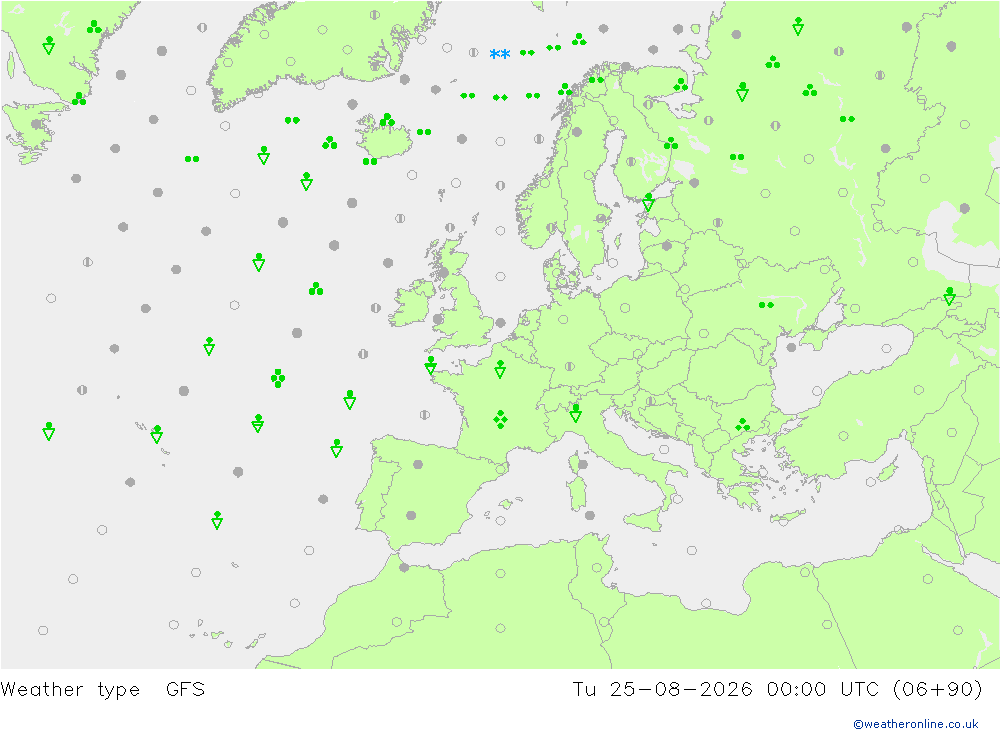Select the shower symbol over the Azores
Screen dimensions: 1000x733
click(x=156, y=434)
